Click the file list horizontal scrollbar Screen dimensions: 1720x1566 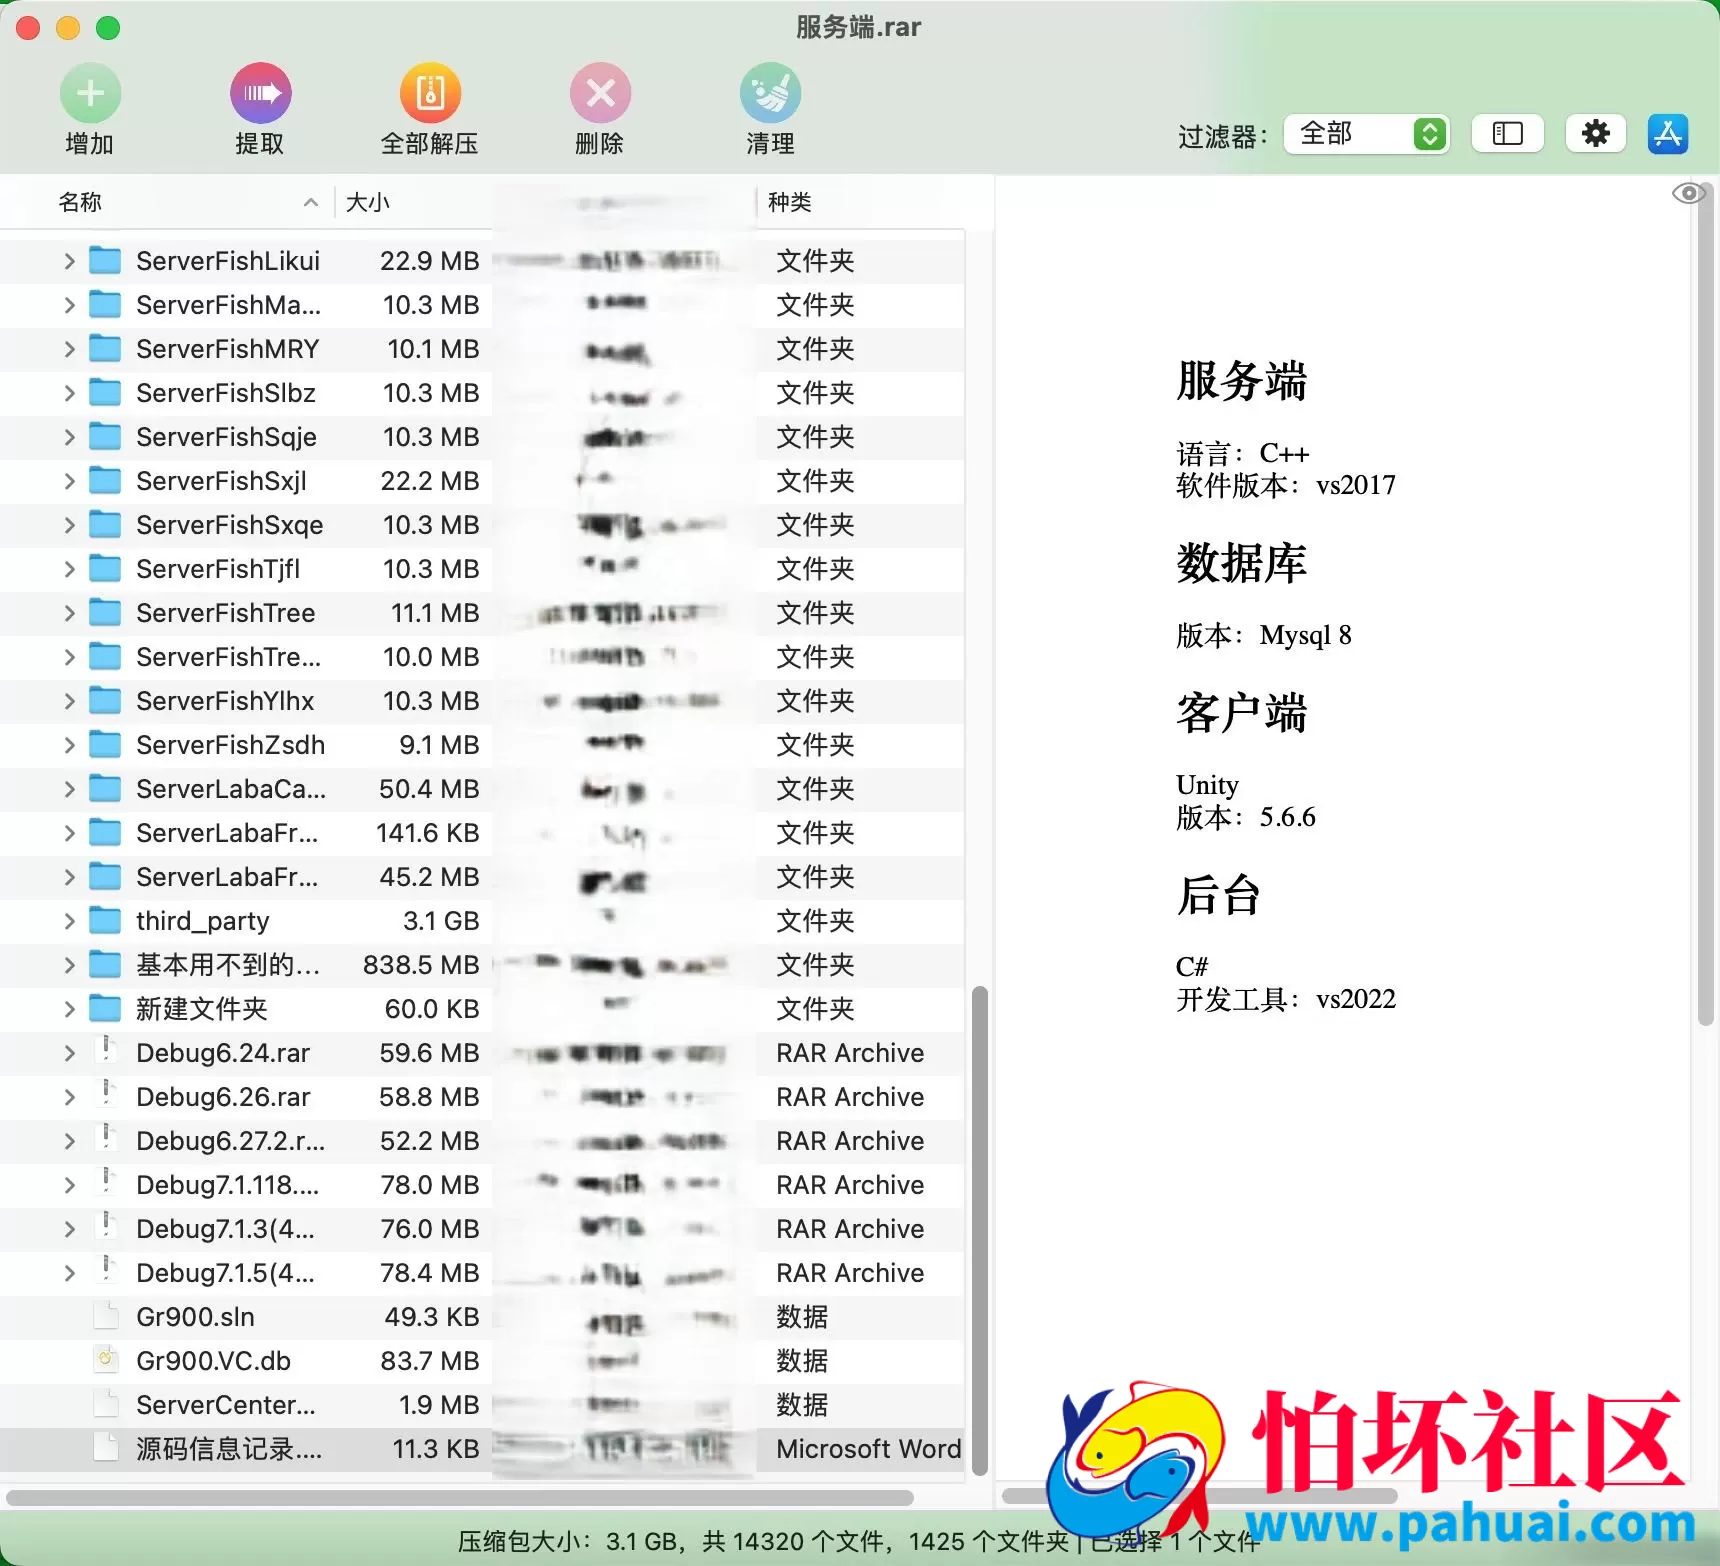click(460, 1498)
